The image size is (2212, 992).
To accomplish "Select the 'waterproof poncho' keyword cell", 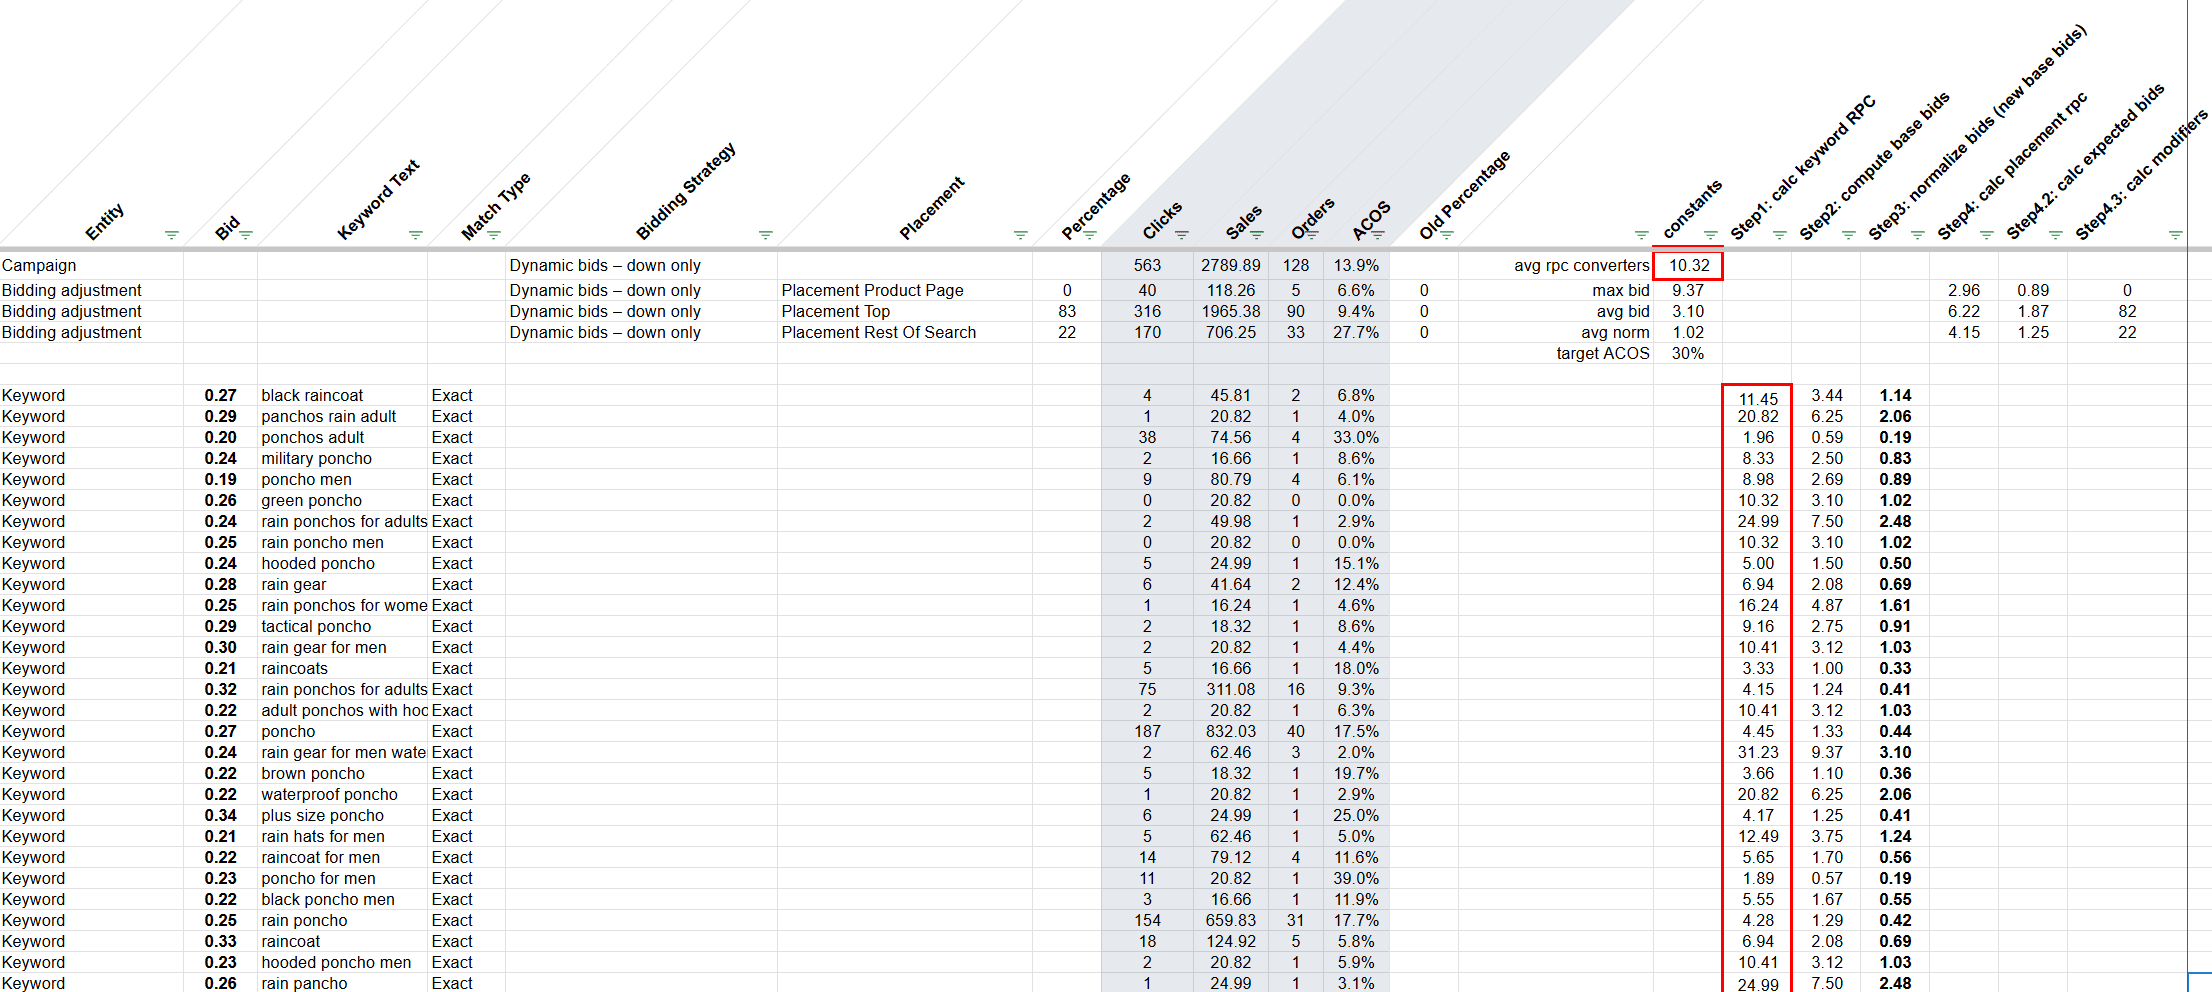I will pyautogui.click(x=343, y=794).
